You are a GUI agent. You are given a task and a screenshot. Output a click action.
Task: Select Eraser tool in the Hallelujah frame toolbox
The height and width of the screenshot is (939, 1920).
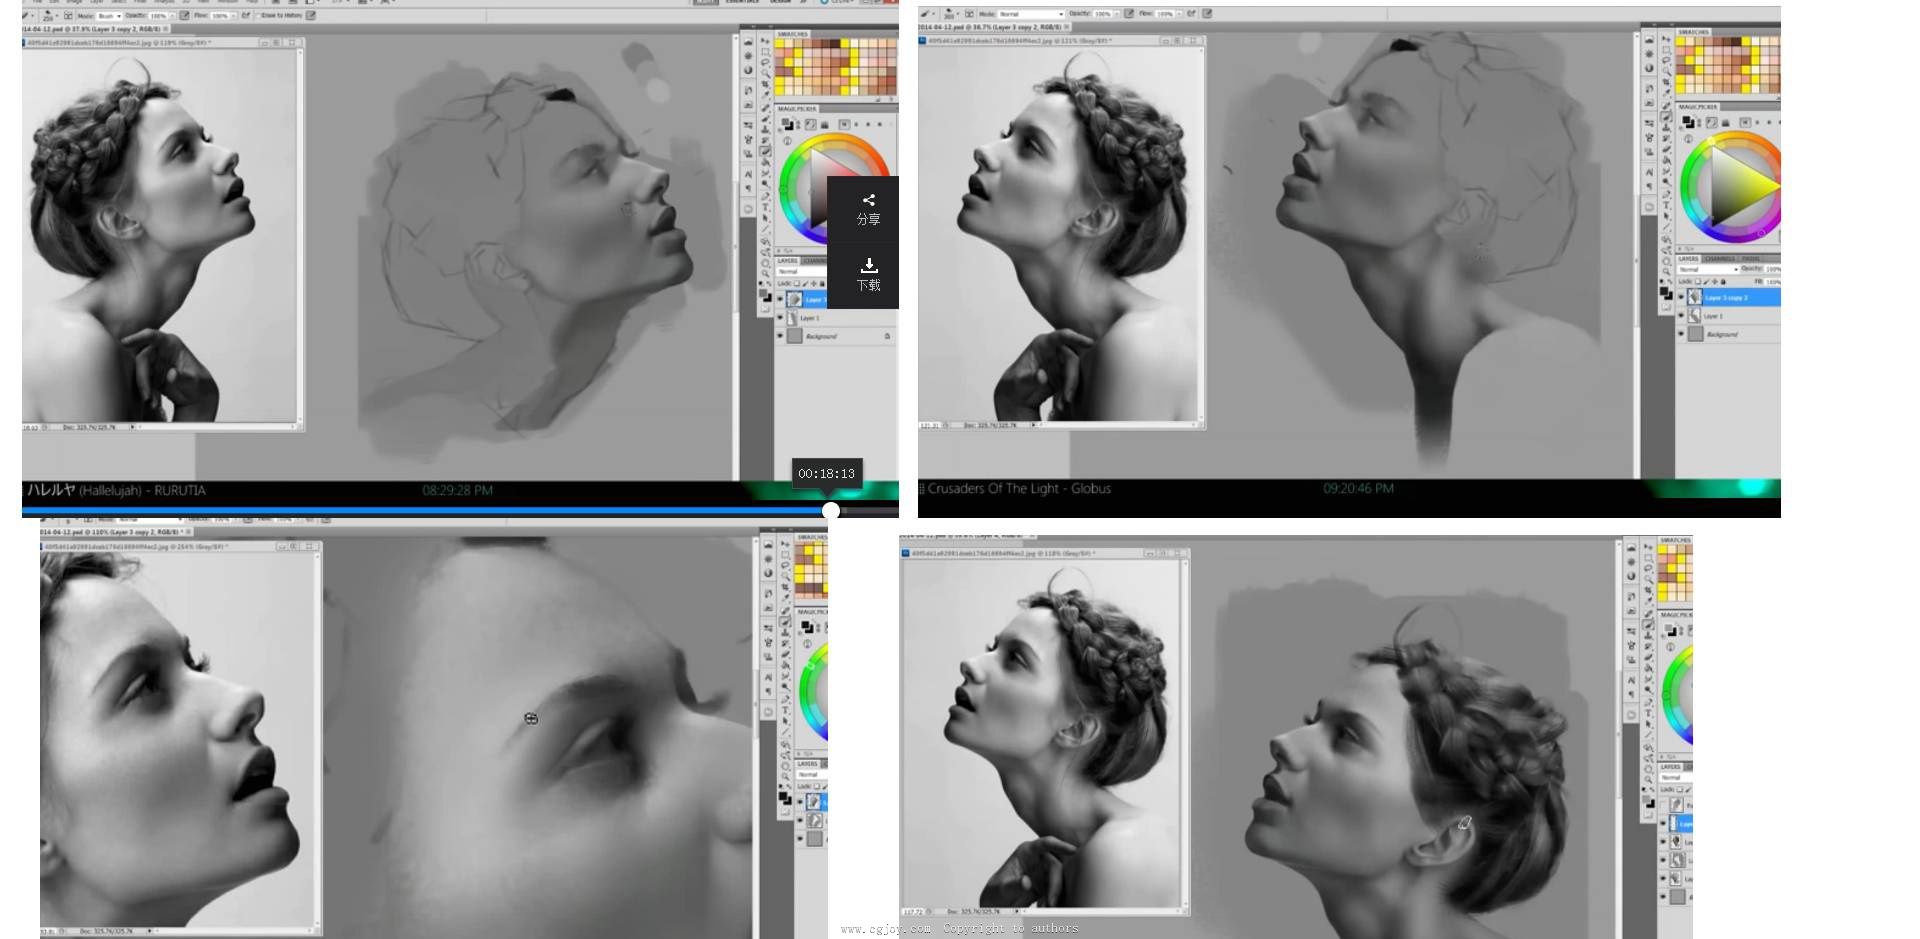click(765, 150)
